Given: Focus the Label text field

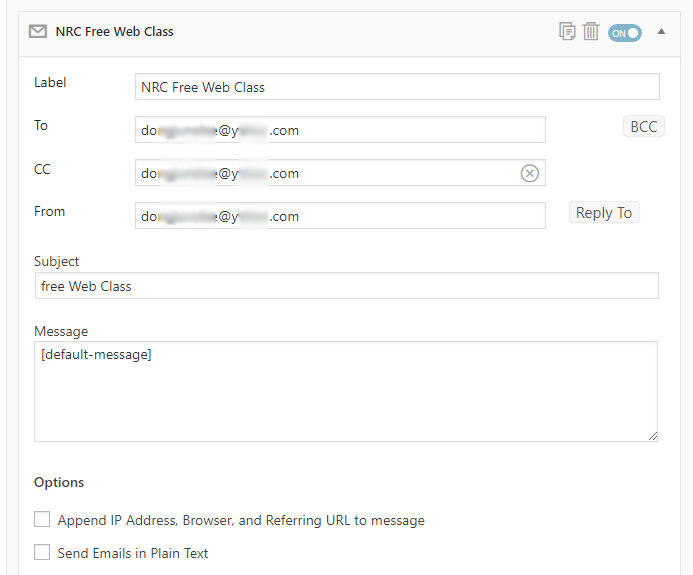Looking at the screenshot, I should pos(397,87).
